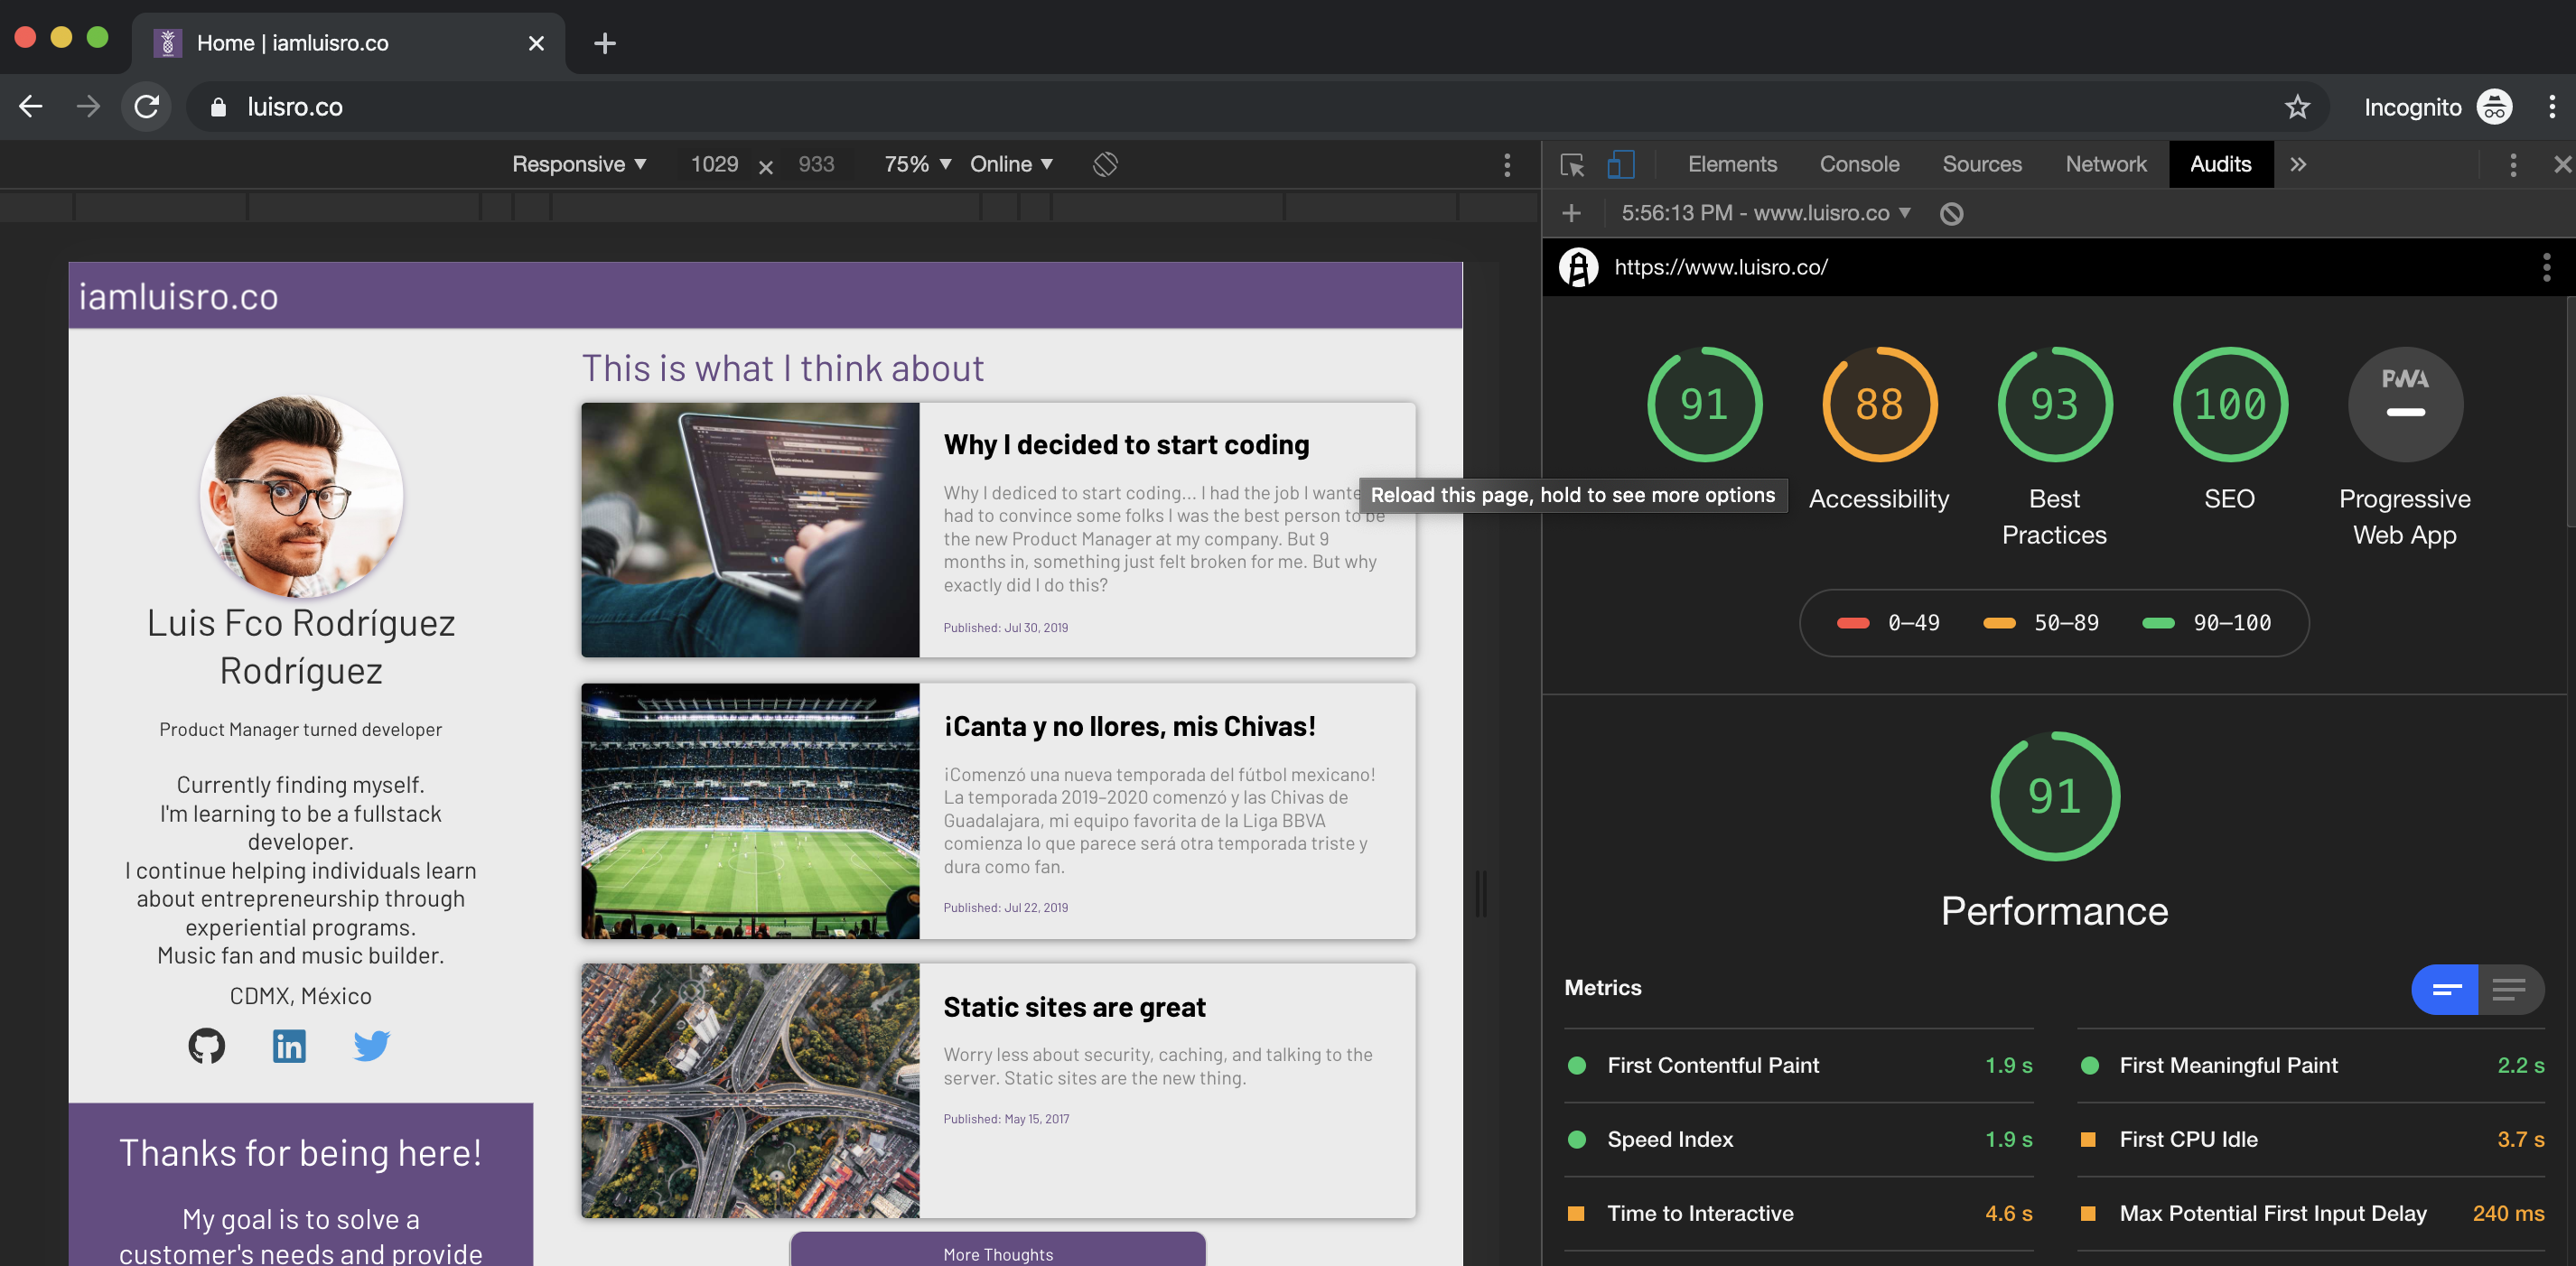Screen dimensions: 2576x1266
Task: Click the More Thoughts button
Action: click(997, 1253)
